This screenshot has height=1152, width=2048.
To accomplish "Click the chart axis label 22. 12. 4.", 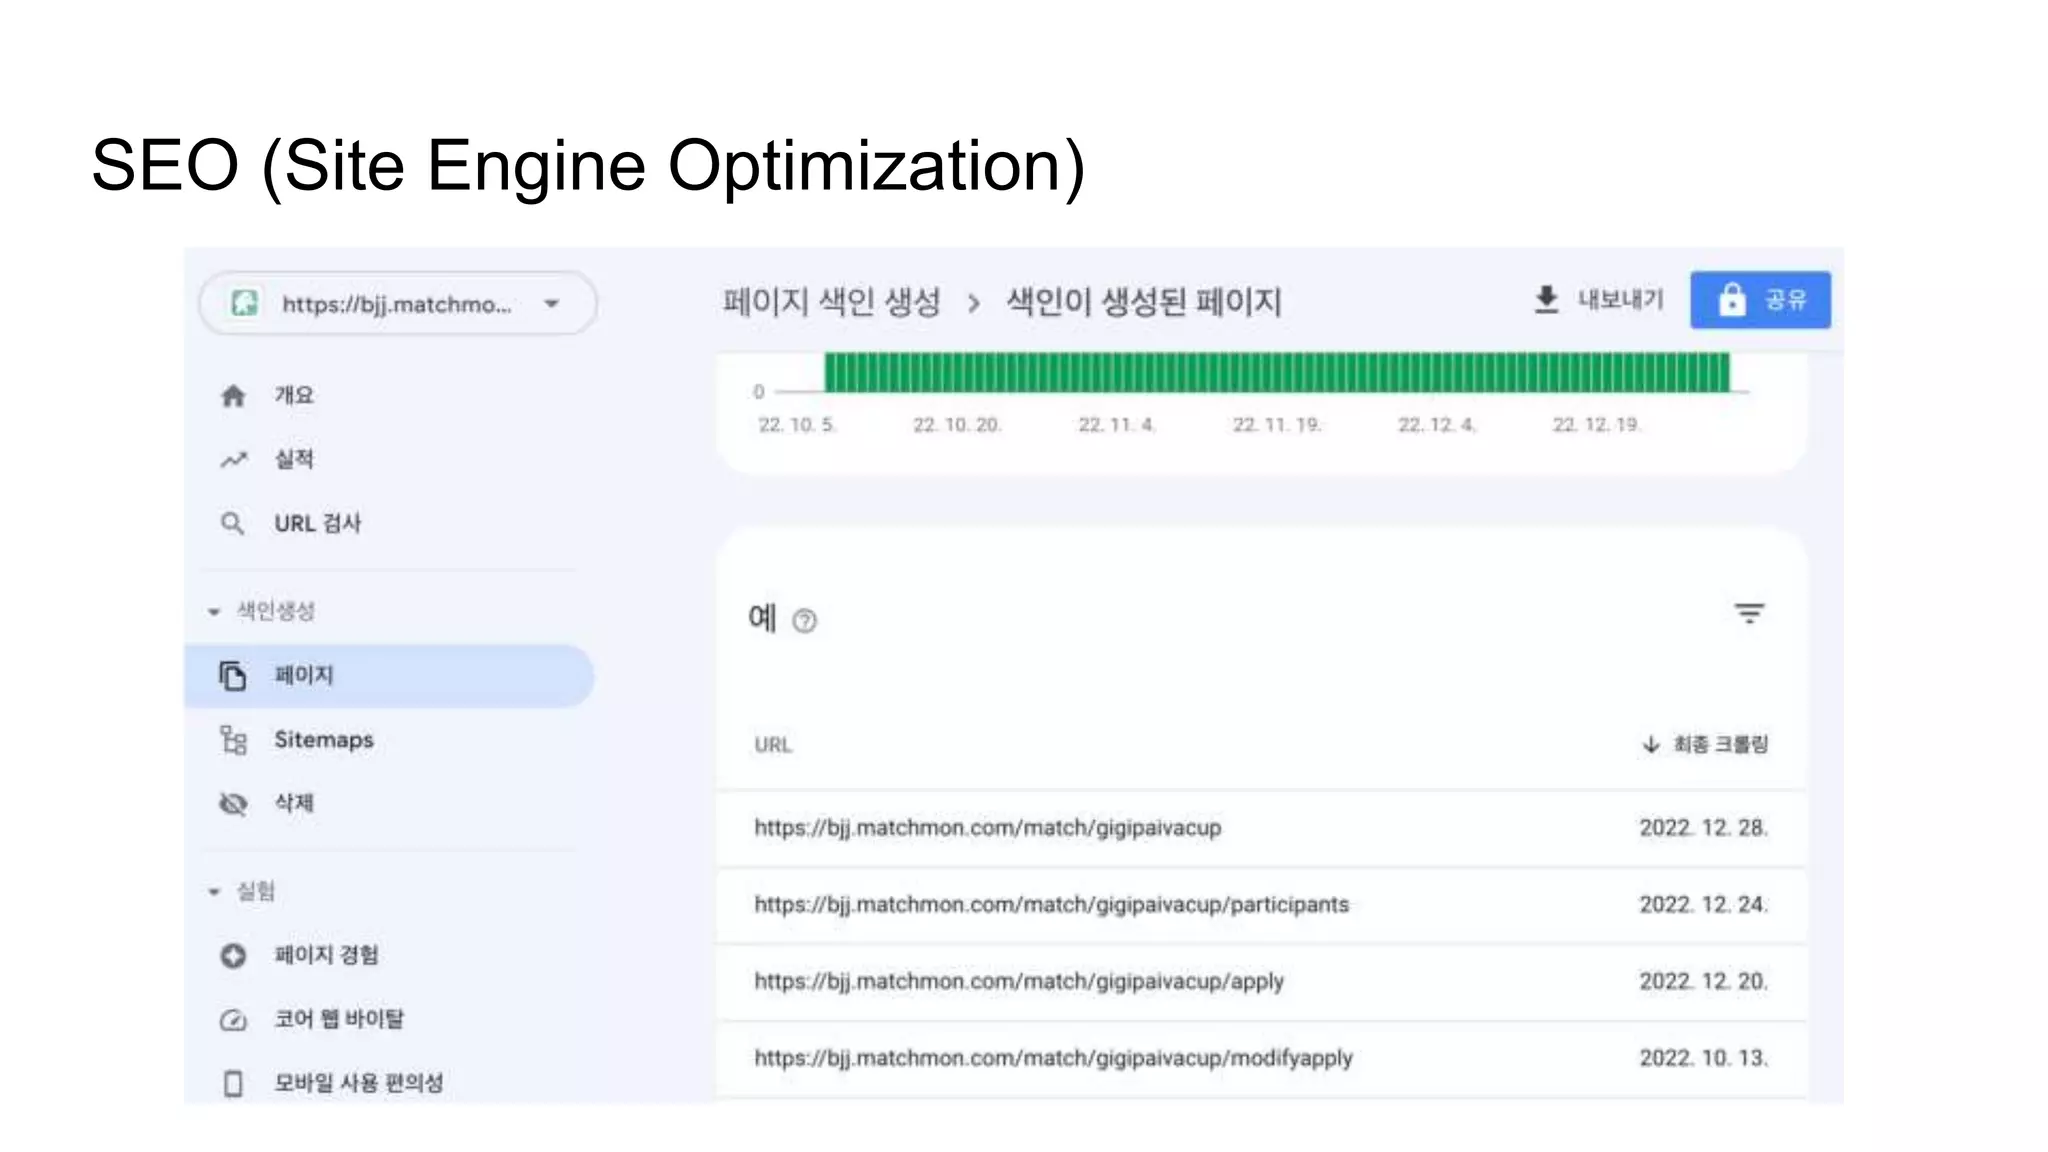I will pos(1437,425).
